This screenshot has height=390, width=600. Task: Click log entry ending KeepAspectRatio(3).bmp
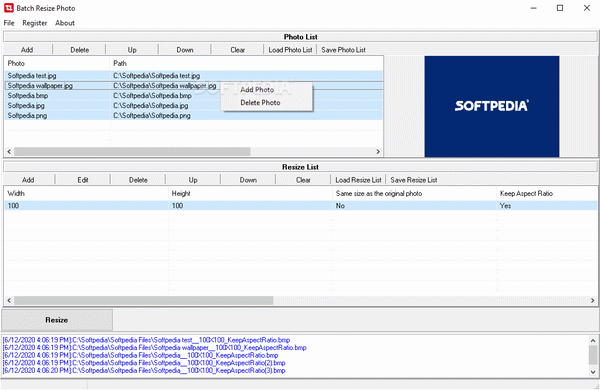(144, 370)
